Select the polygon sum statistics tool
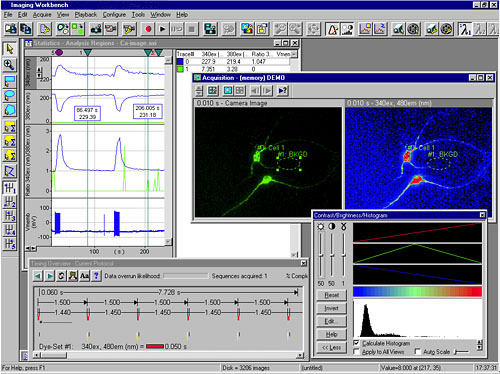 10,155
